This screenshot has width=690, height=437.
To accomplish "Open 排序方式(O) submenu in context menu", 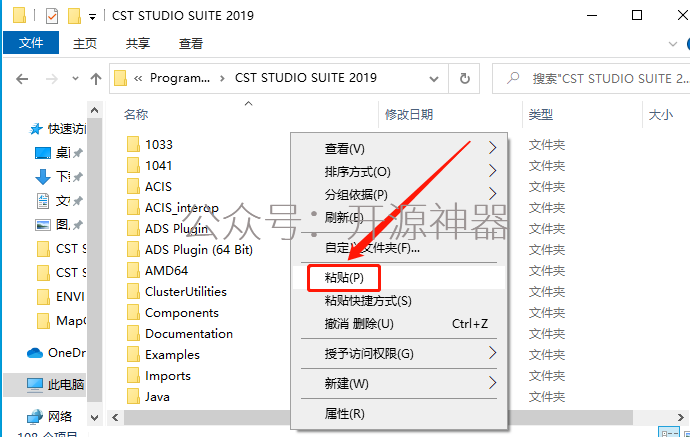I will pyautogui.click(x=399, y=171).
